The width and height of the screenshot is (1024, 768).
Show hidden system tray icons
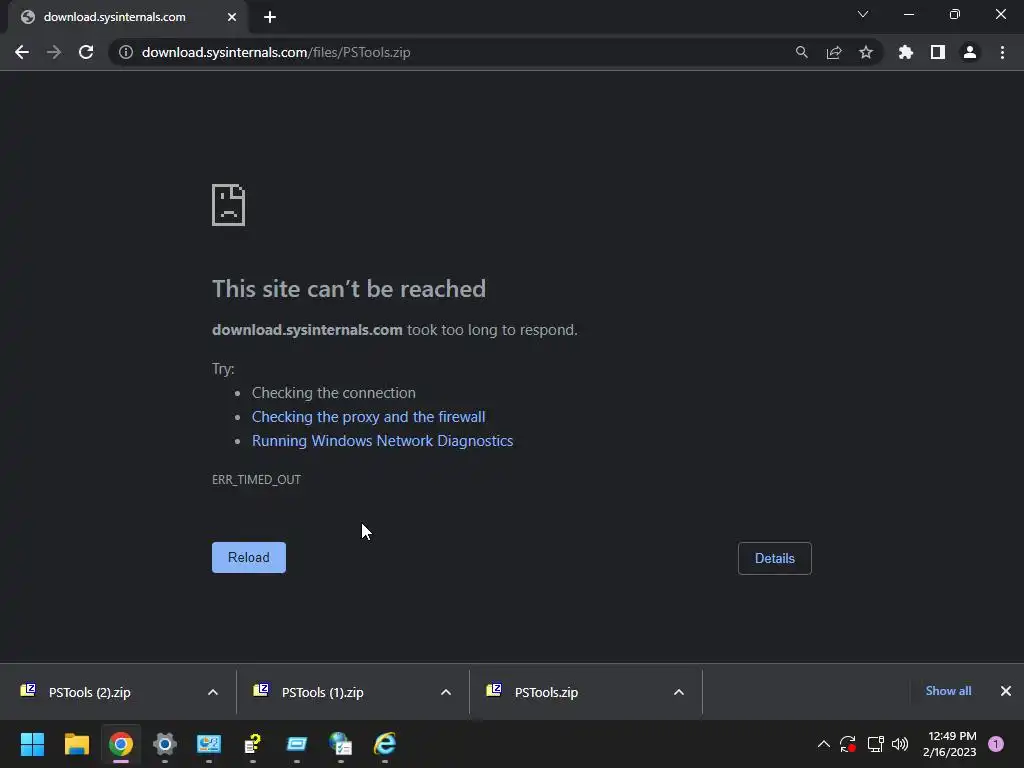tap(824, 744)
